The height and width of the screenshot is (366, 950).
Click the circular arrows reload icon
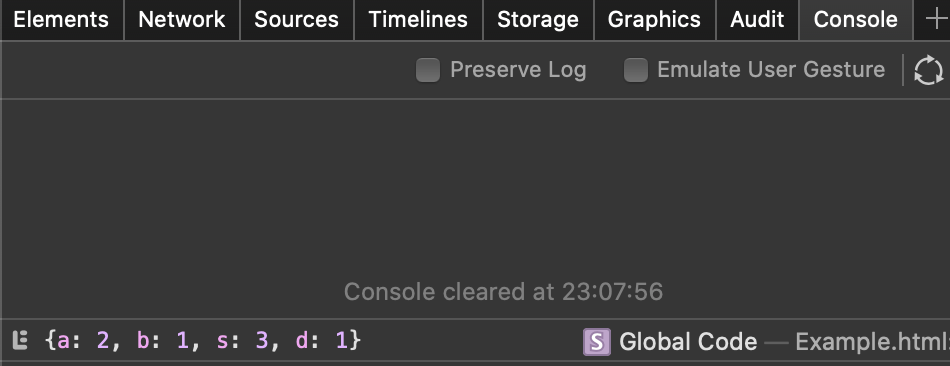point(928,70)
